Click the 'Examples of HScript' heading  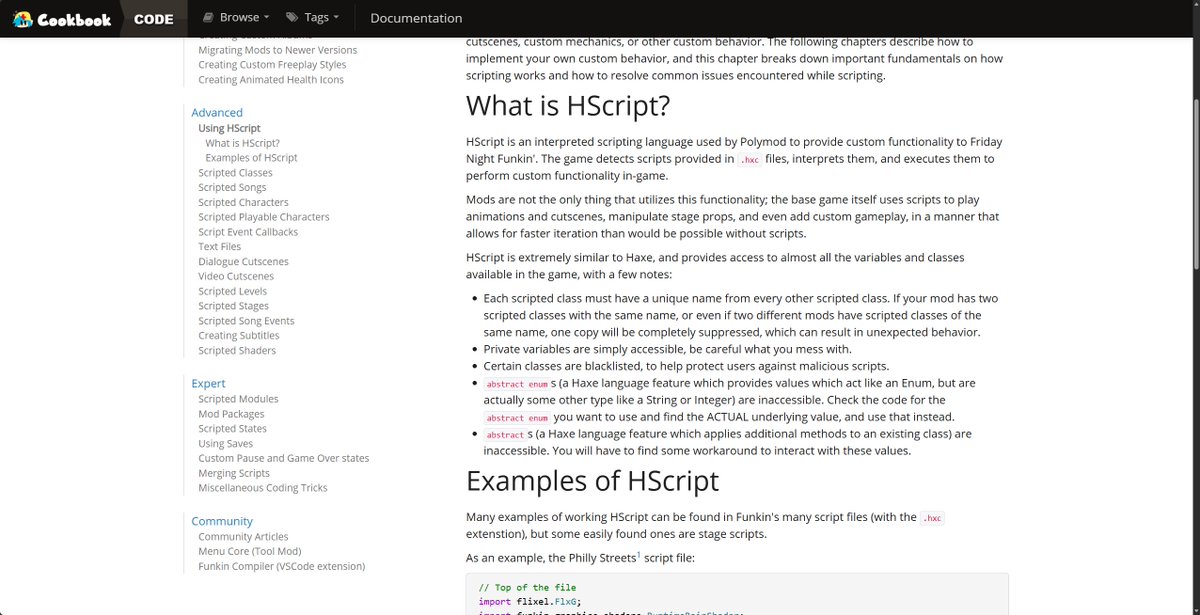(592, 481)
